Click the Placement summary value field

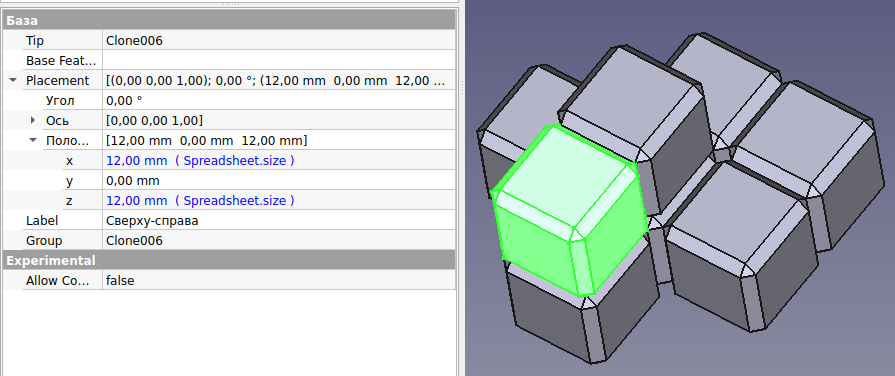pos(279,80)
